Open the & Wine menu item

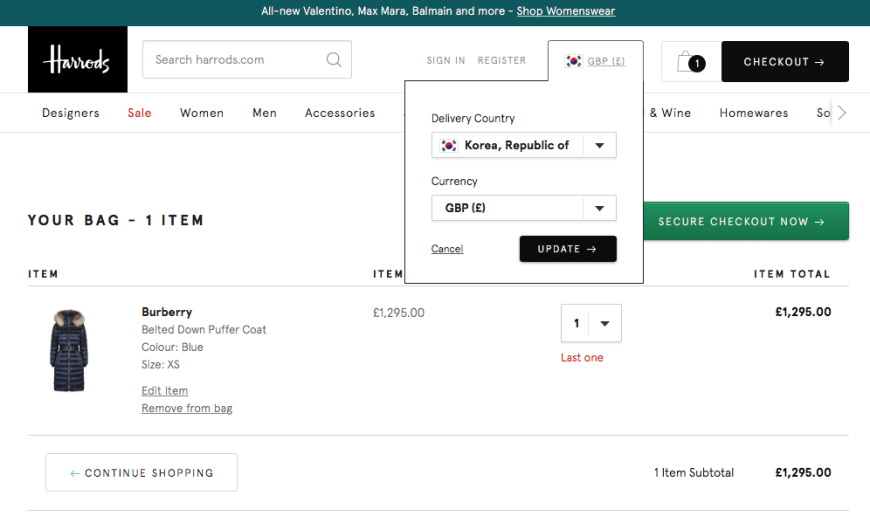670,113
